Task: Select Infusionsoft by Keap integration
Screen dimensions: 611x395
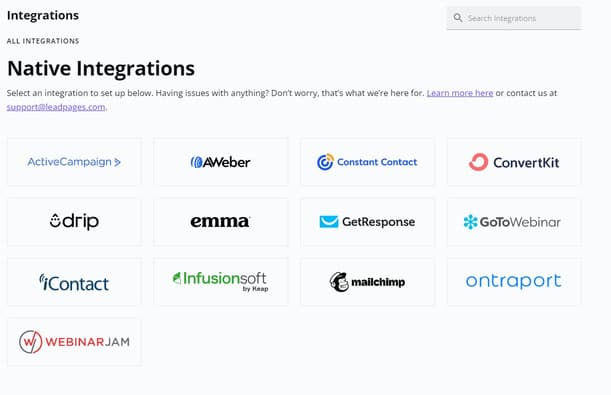Action: tap(221, 282)
